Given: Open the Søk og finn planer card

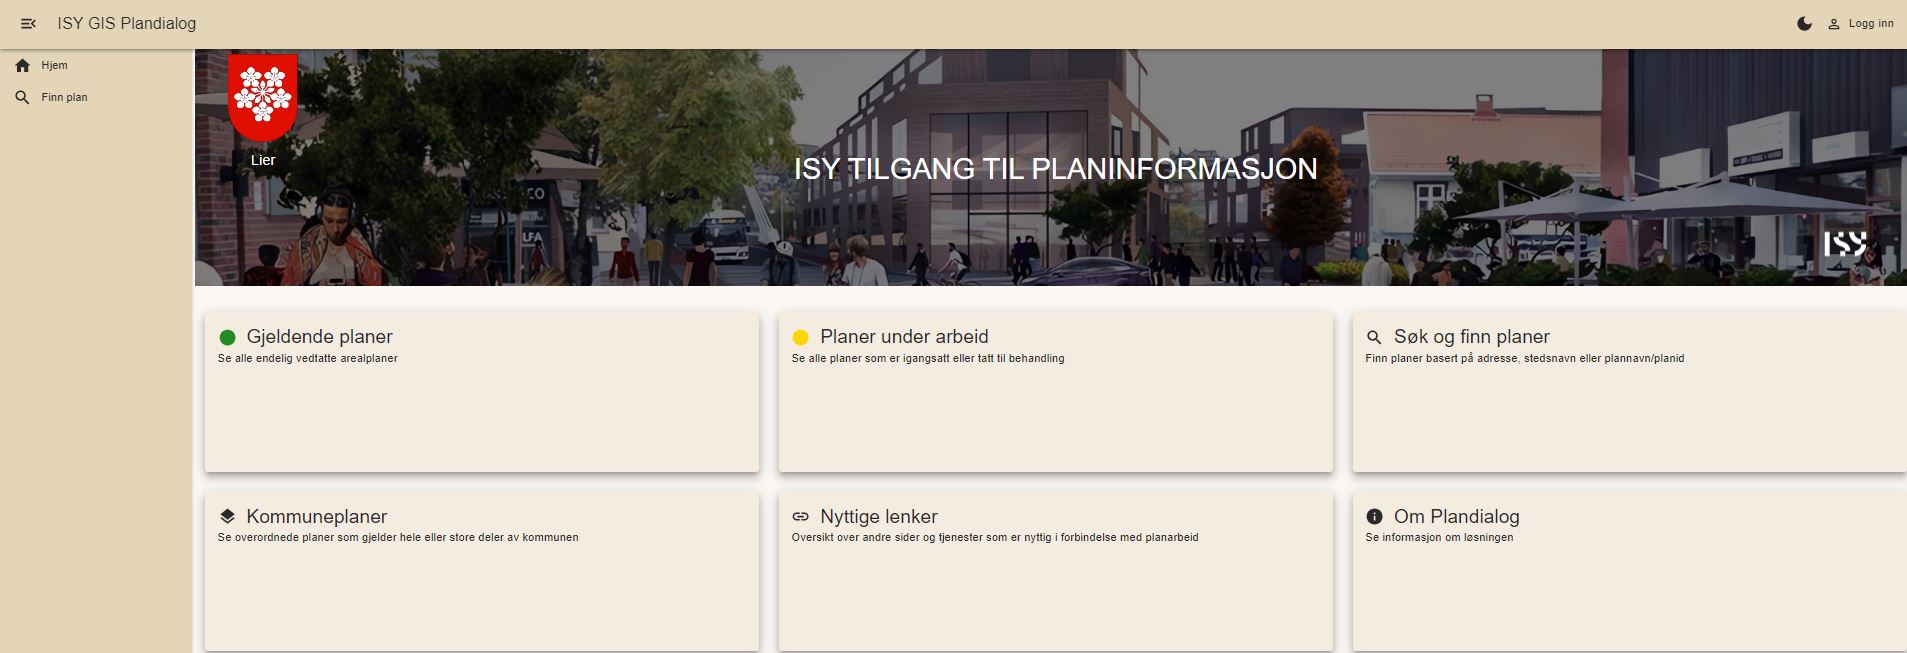Looking at the screenshot, I should pos(1628,400).
